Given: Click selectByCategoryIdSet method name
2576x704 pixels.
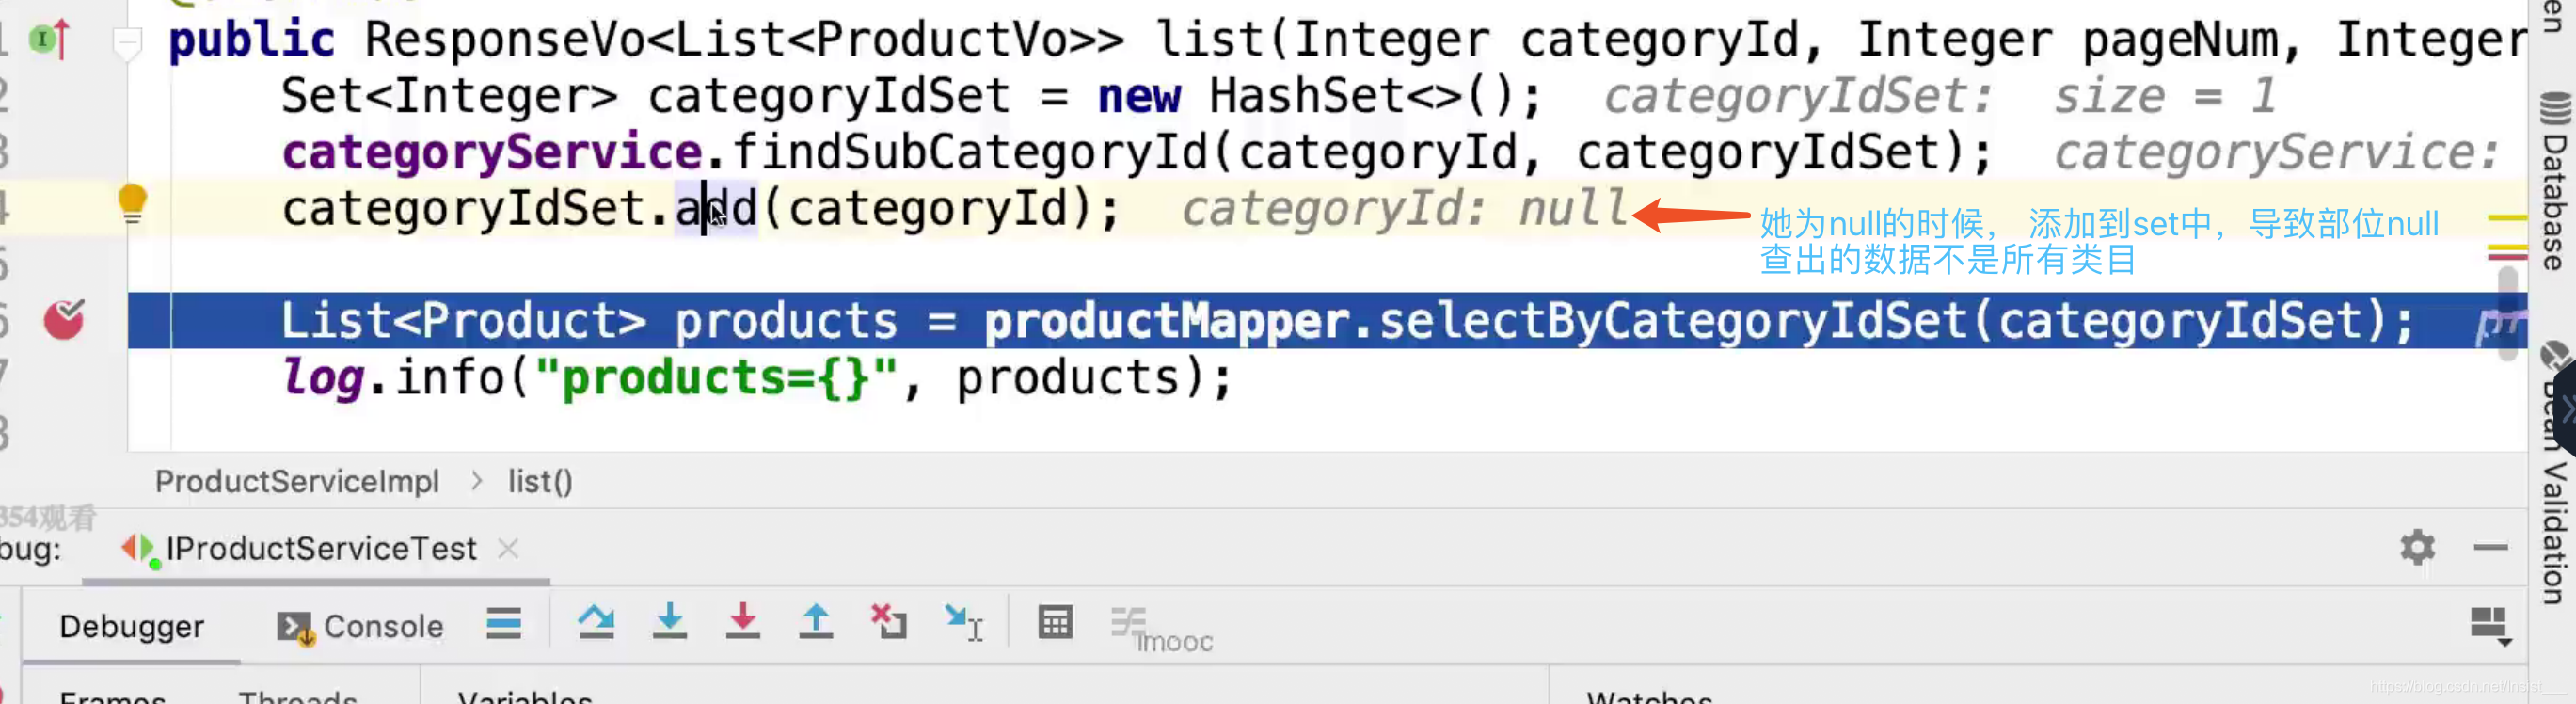Looking at the screenshot, I should pyautogui.click(x=1673, y=322).
